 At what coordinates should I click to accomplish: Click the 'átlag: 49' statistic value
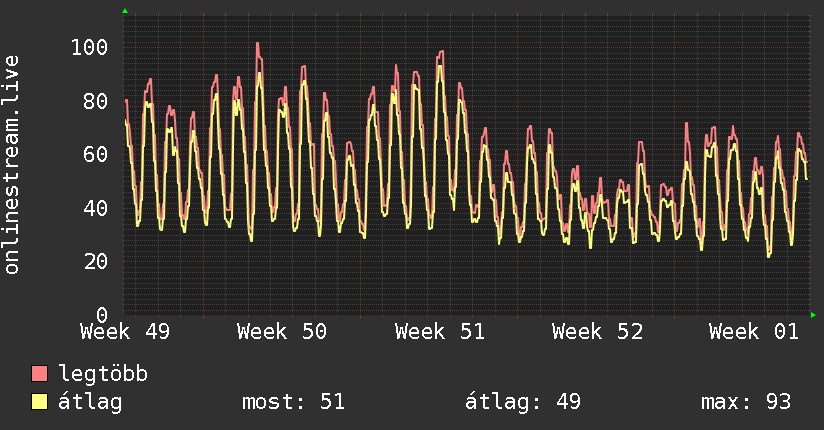coord(523,402)
